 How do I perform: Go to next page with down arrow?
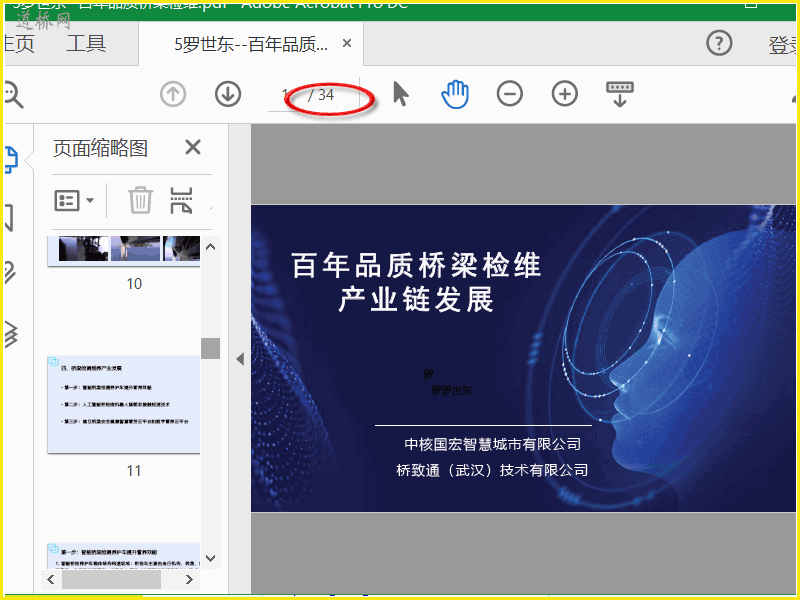228,94
